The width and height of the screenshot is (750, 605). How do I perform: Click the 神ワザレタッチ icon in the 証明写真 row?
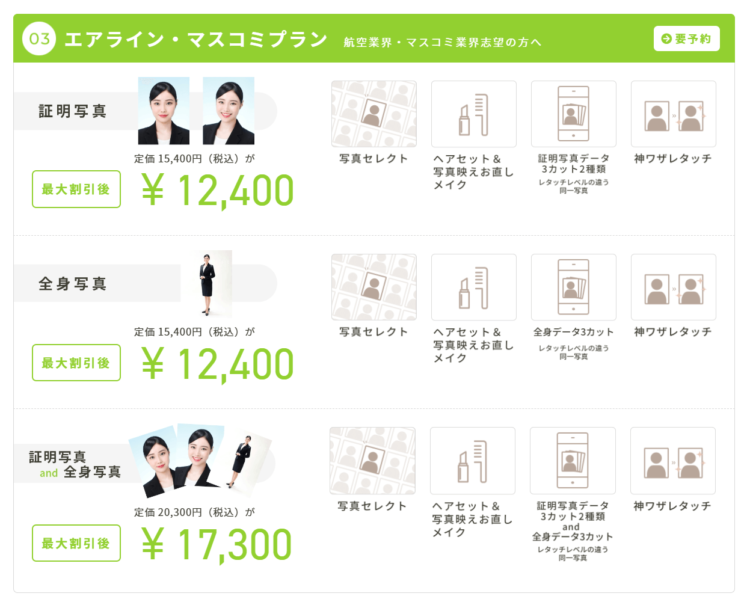click(673, 114)
